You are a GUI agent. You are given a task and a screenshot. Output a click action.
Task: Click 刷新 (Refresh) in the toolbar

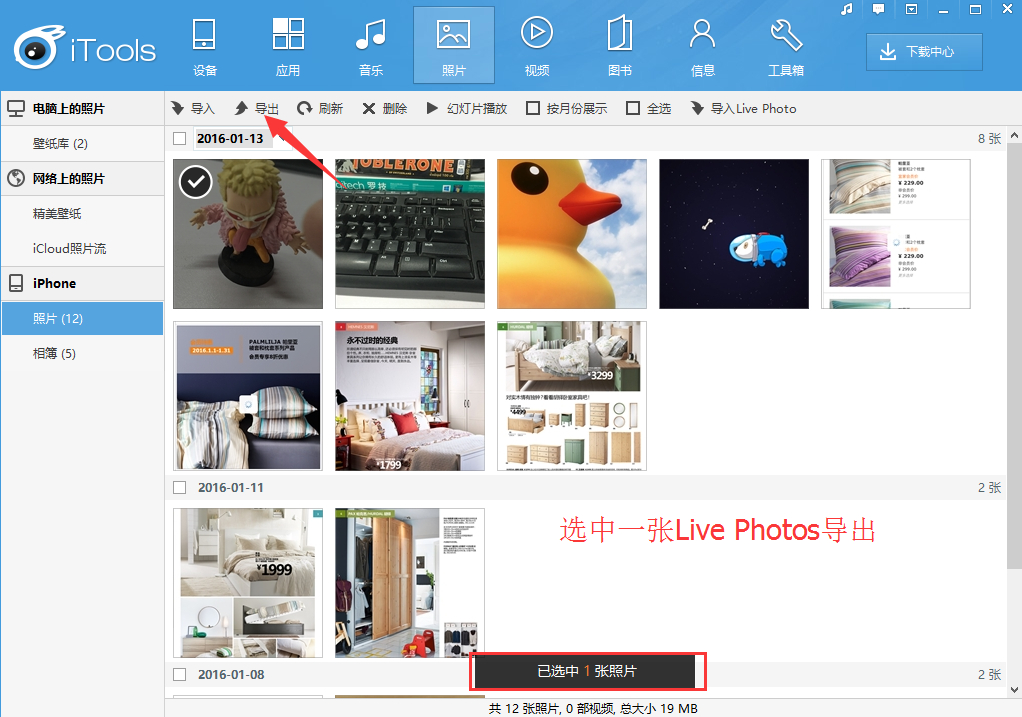click(320, 108)
